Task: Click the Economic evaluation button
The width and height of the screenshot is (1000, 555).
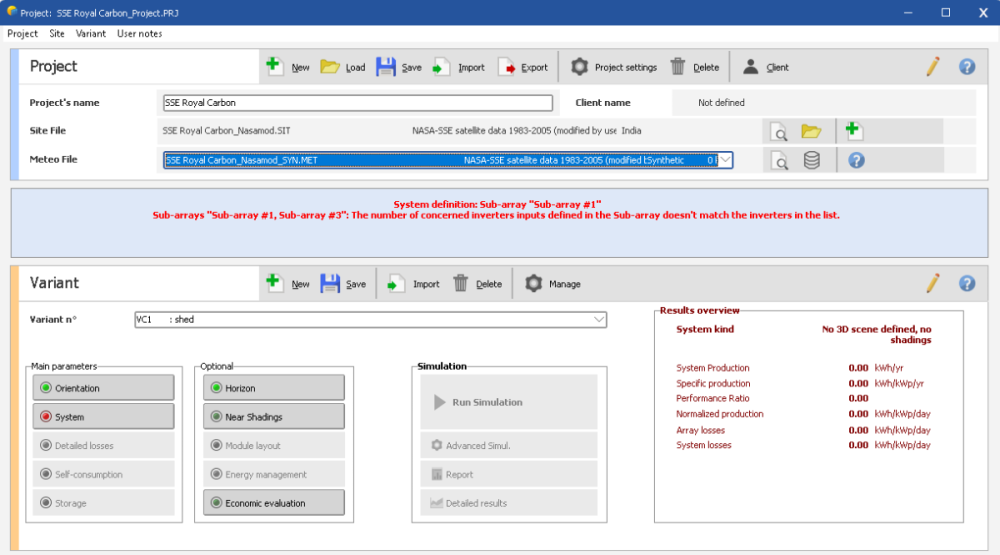Action: pyautogui.click(x=274, y=503)
